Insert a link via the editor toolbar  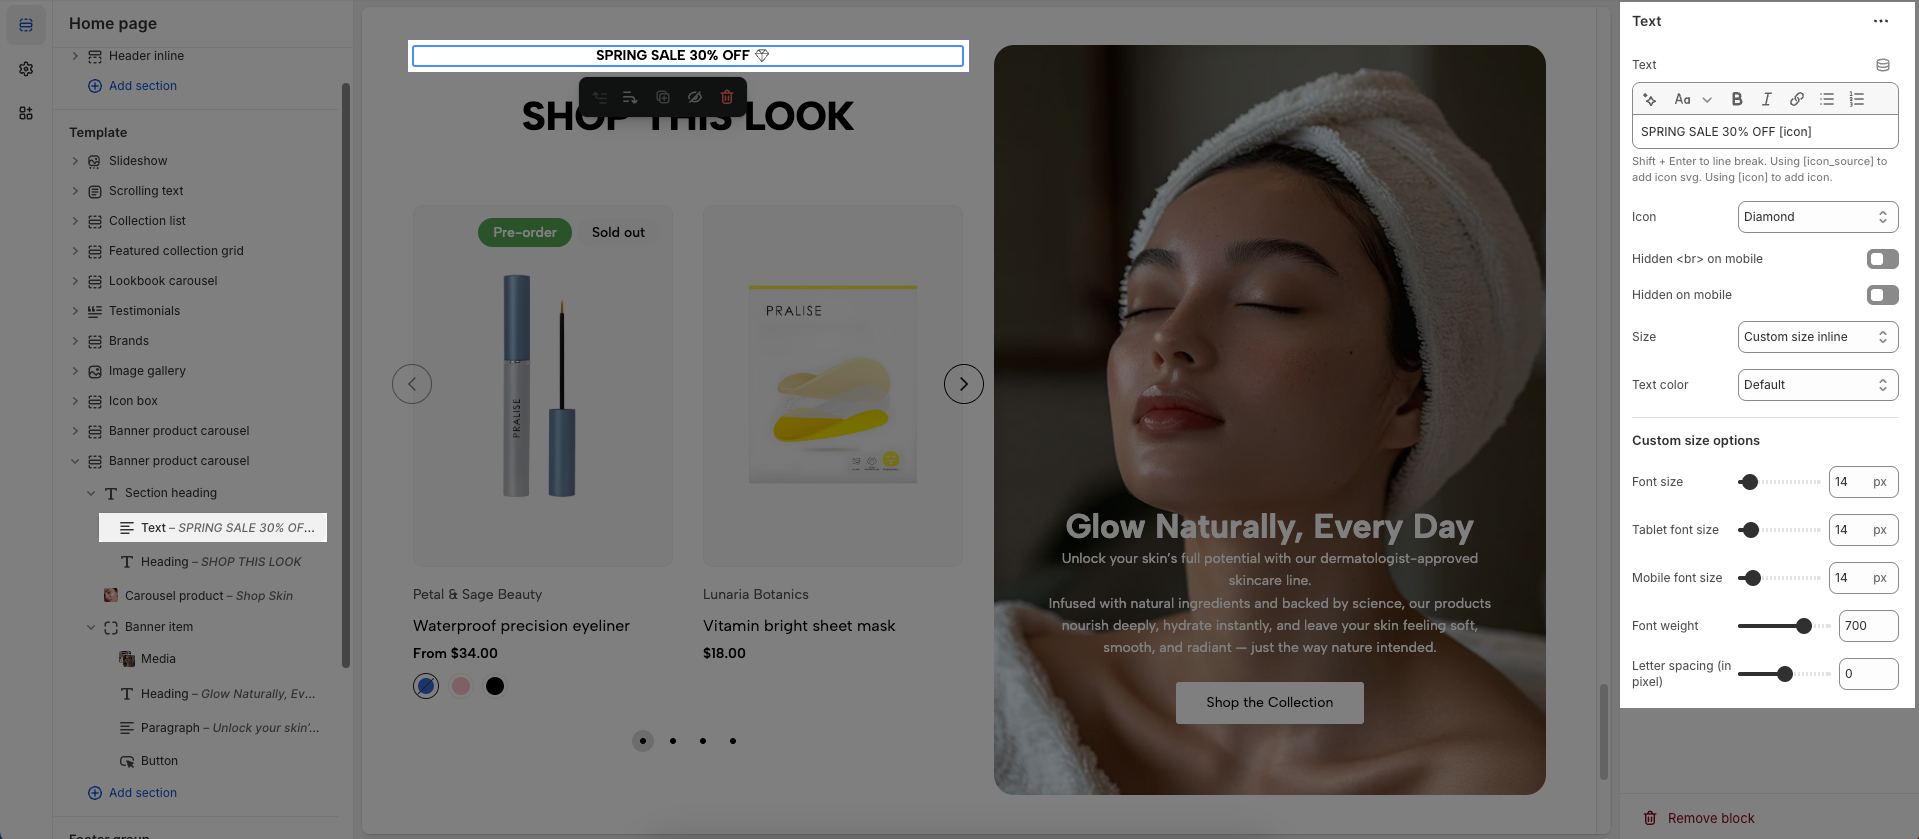[x=1797, y=99]
